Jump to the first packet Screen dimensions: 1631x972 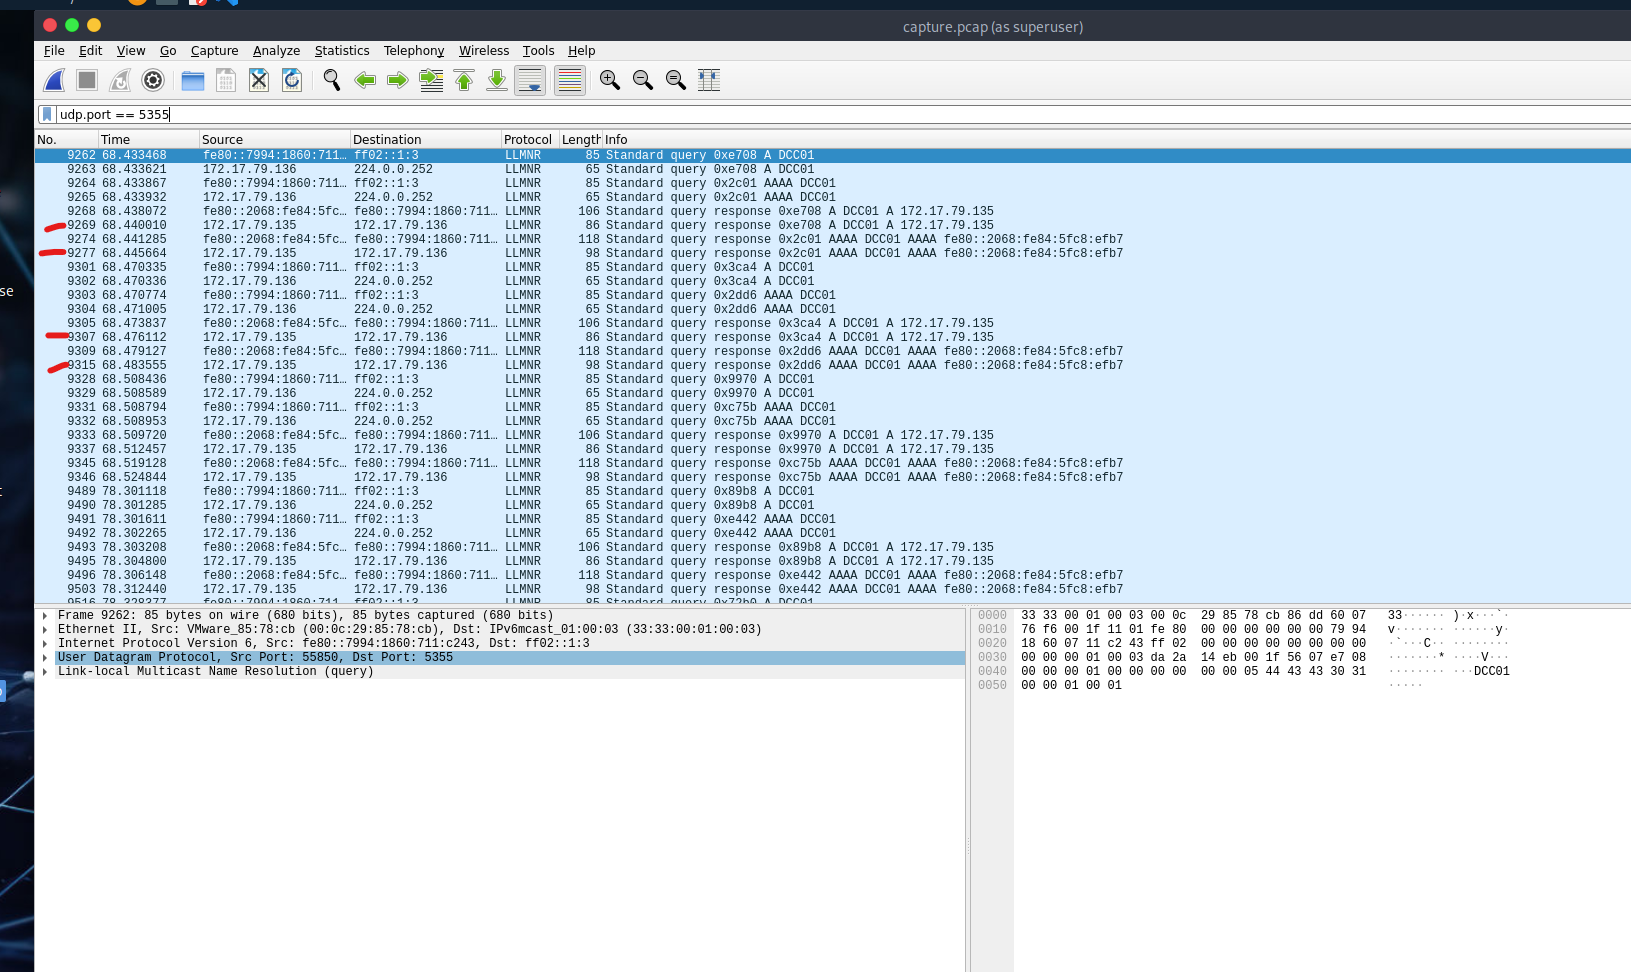pyautogui.click(x=464, y=80)
